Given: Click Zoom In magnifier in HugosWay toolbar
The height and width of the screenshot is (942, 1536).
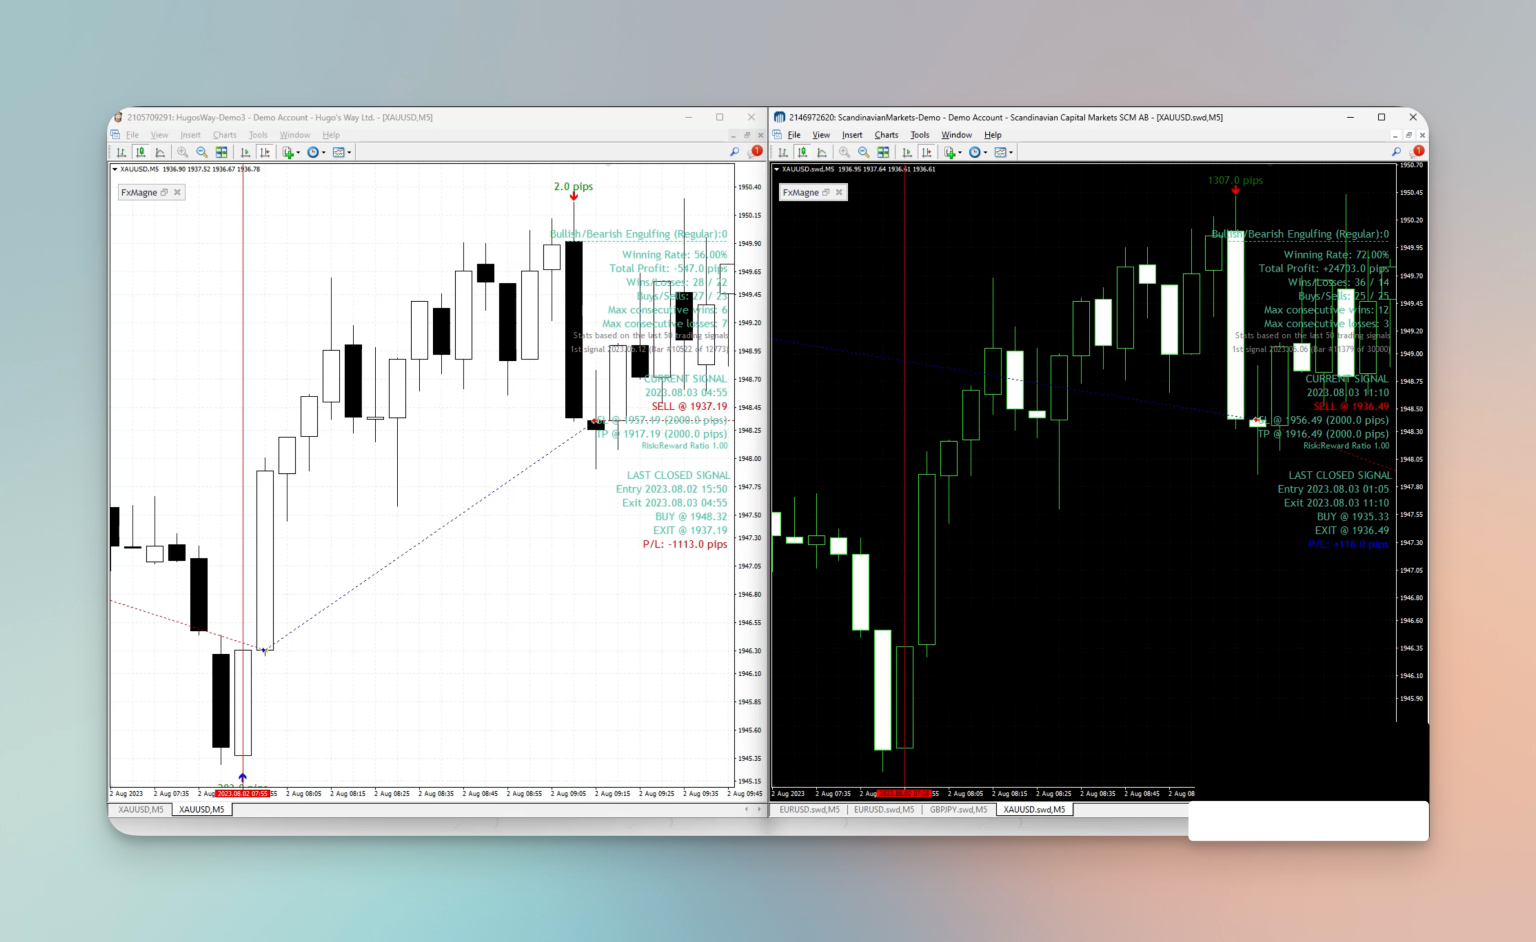Looking at the screenshot, I should tap(182, 152).
